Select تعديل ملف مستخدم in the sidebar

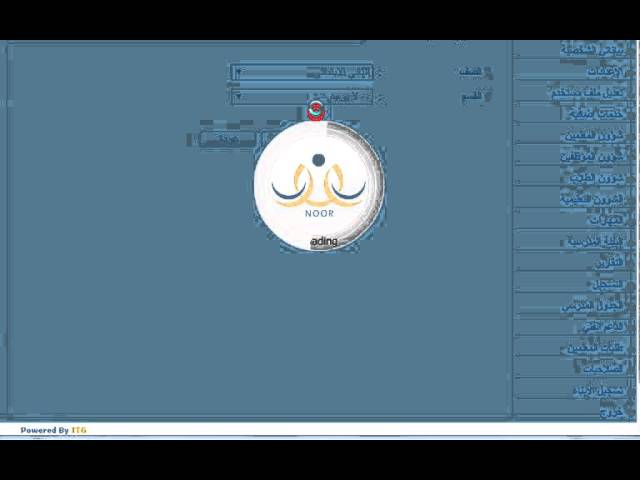click(x=588, y=93)
